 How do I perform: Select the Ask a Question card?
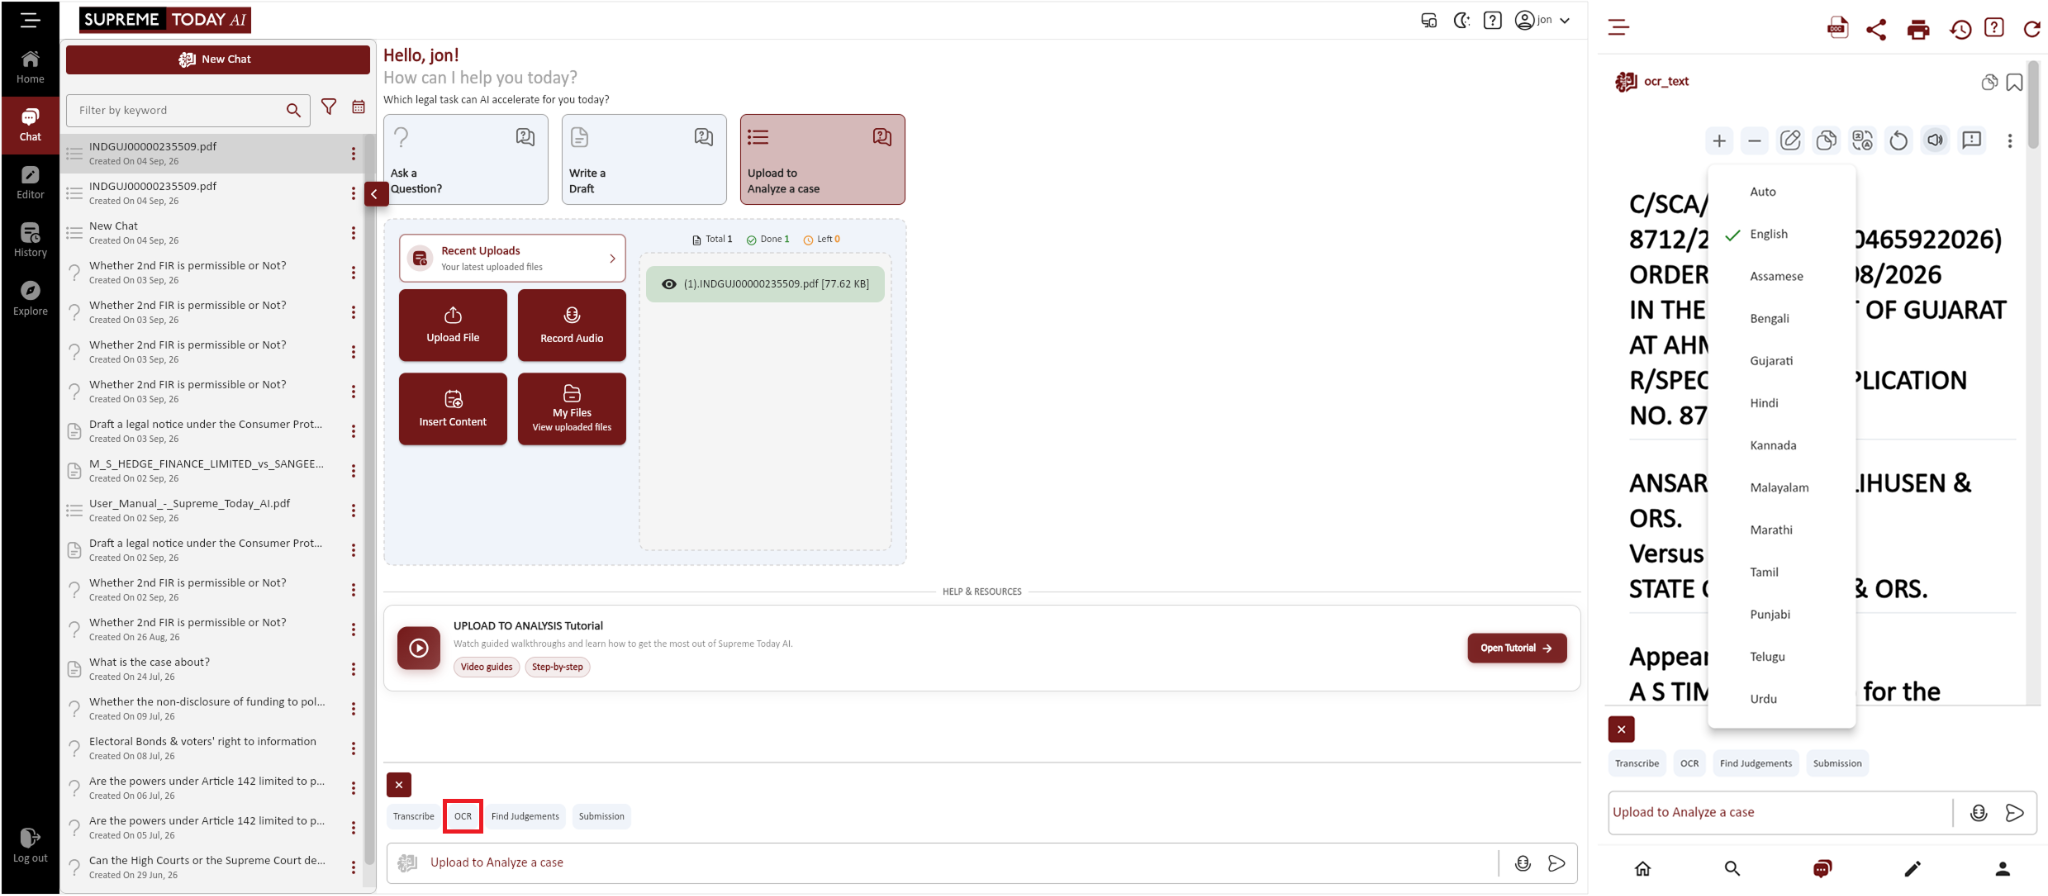click(x=466, y=159)
